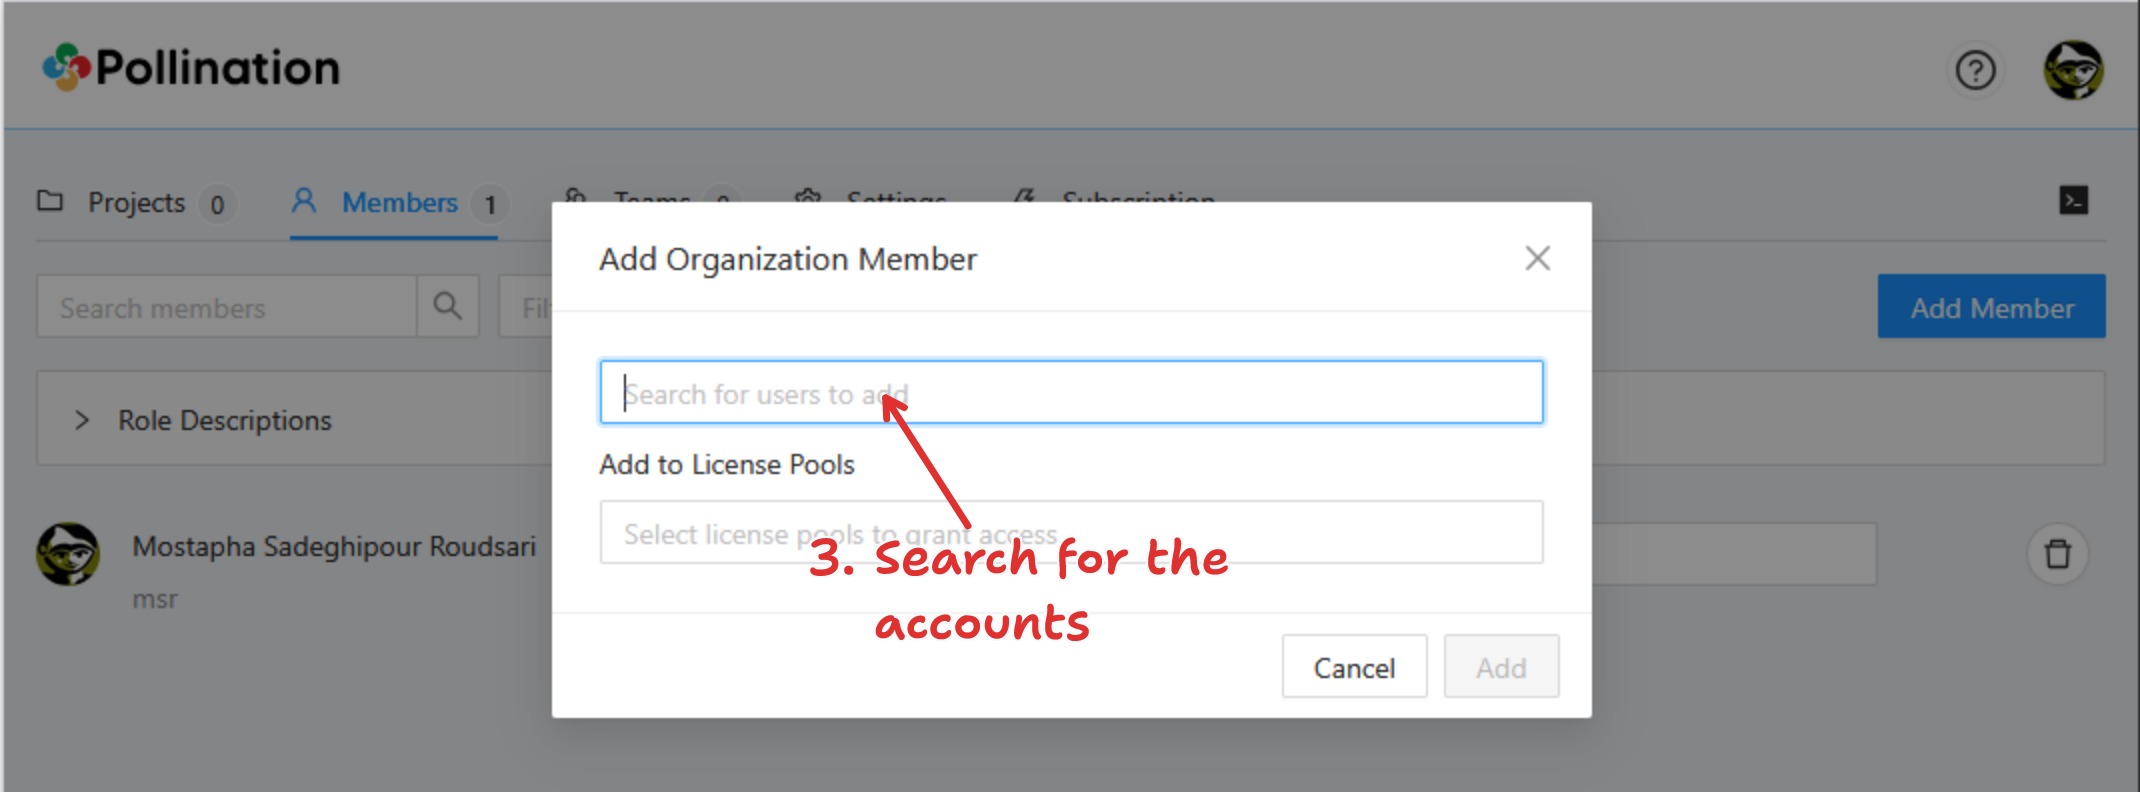
Task: Select the Members tab
Action: 398,203
